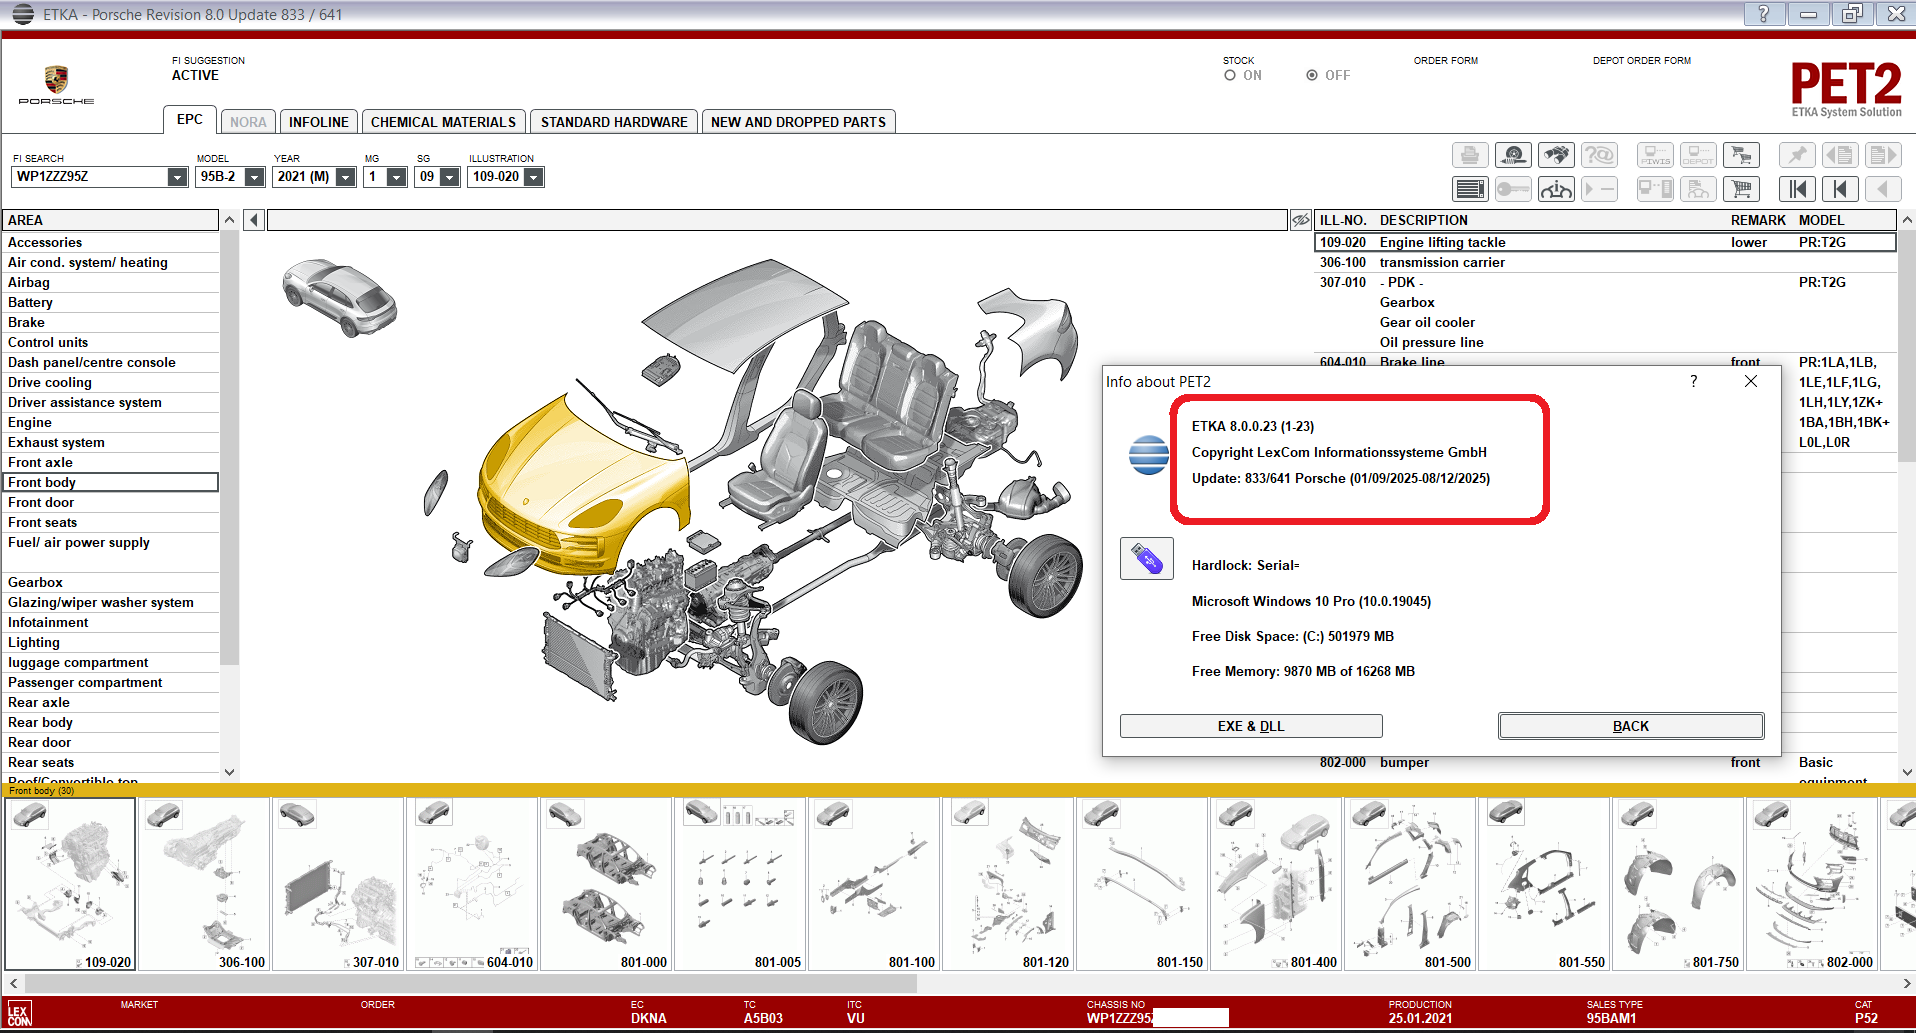Select the Lighting area
Screen dimensions: 1916x1033
(110, 642)
